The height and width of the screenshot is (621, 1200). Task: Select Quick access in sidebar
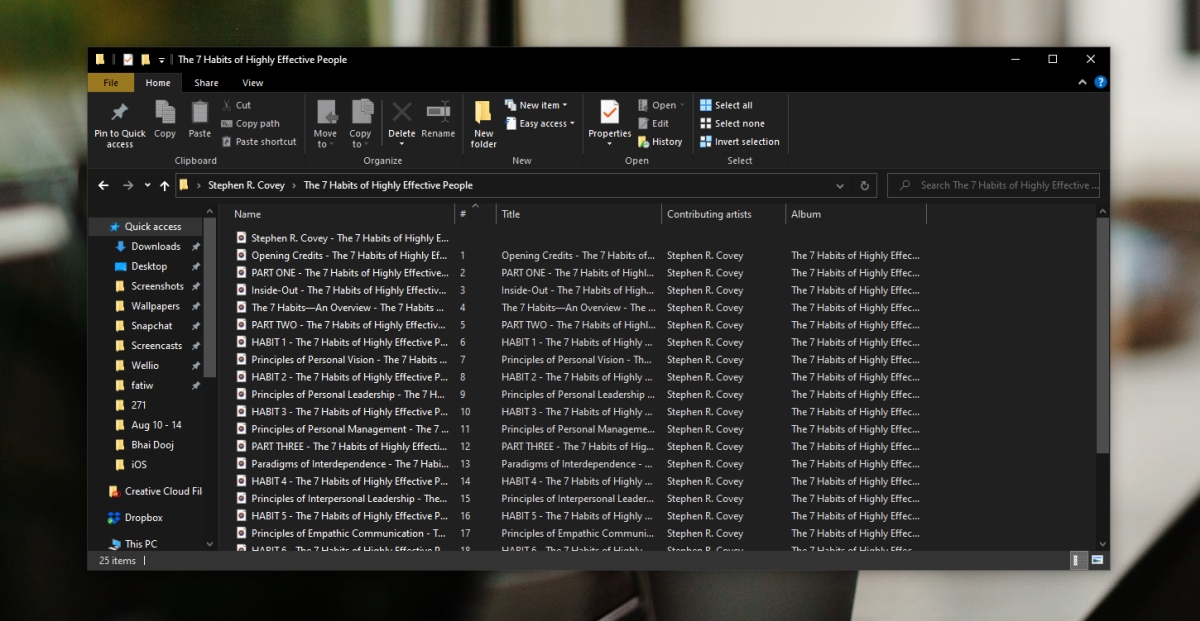[153, 227]
